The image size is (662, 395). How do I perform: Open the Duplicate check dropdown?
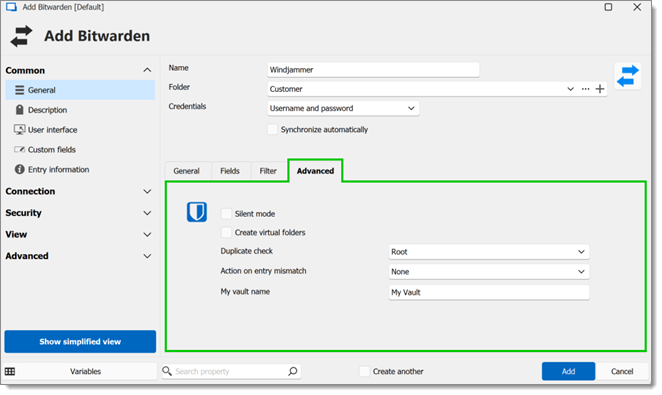point(489,252)
